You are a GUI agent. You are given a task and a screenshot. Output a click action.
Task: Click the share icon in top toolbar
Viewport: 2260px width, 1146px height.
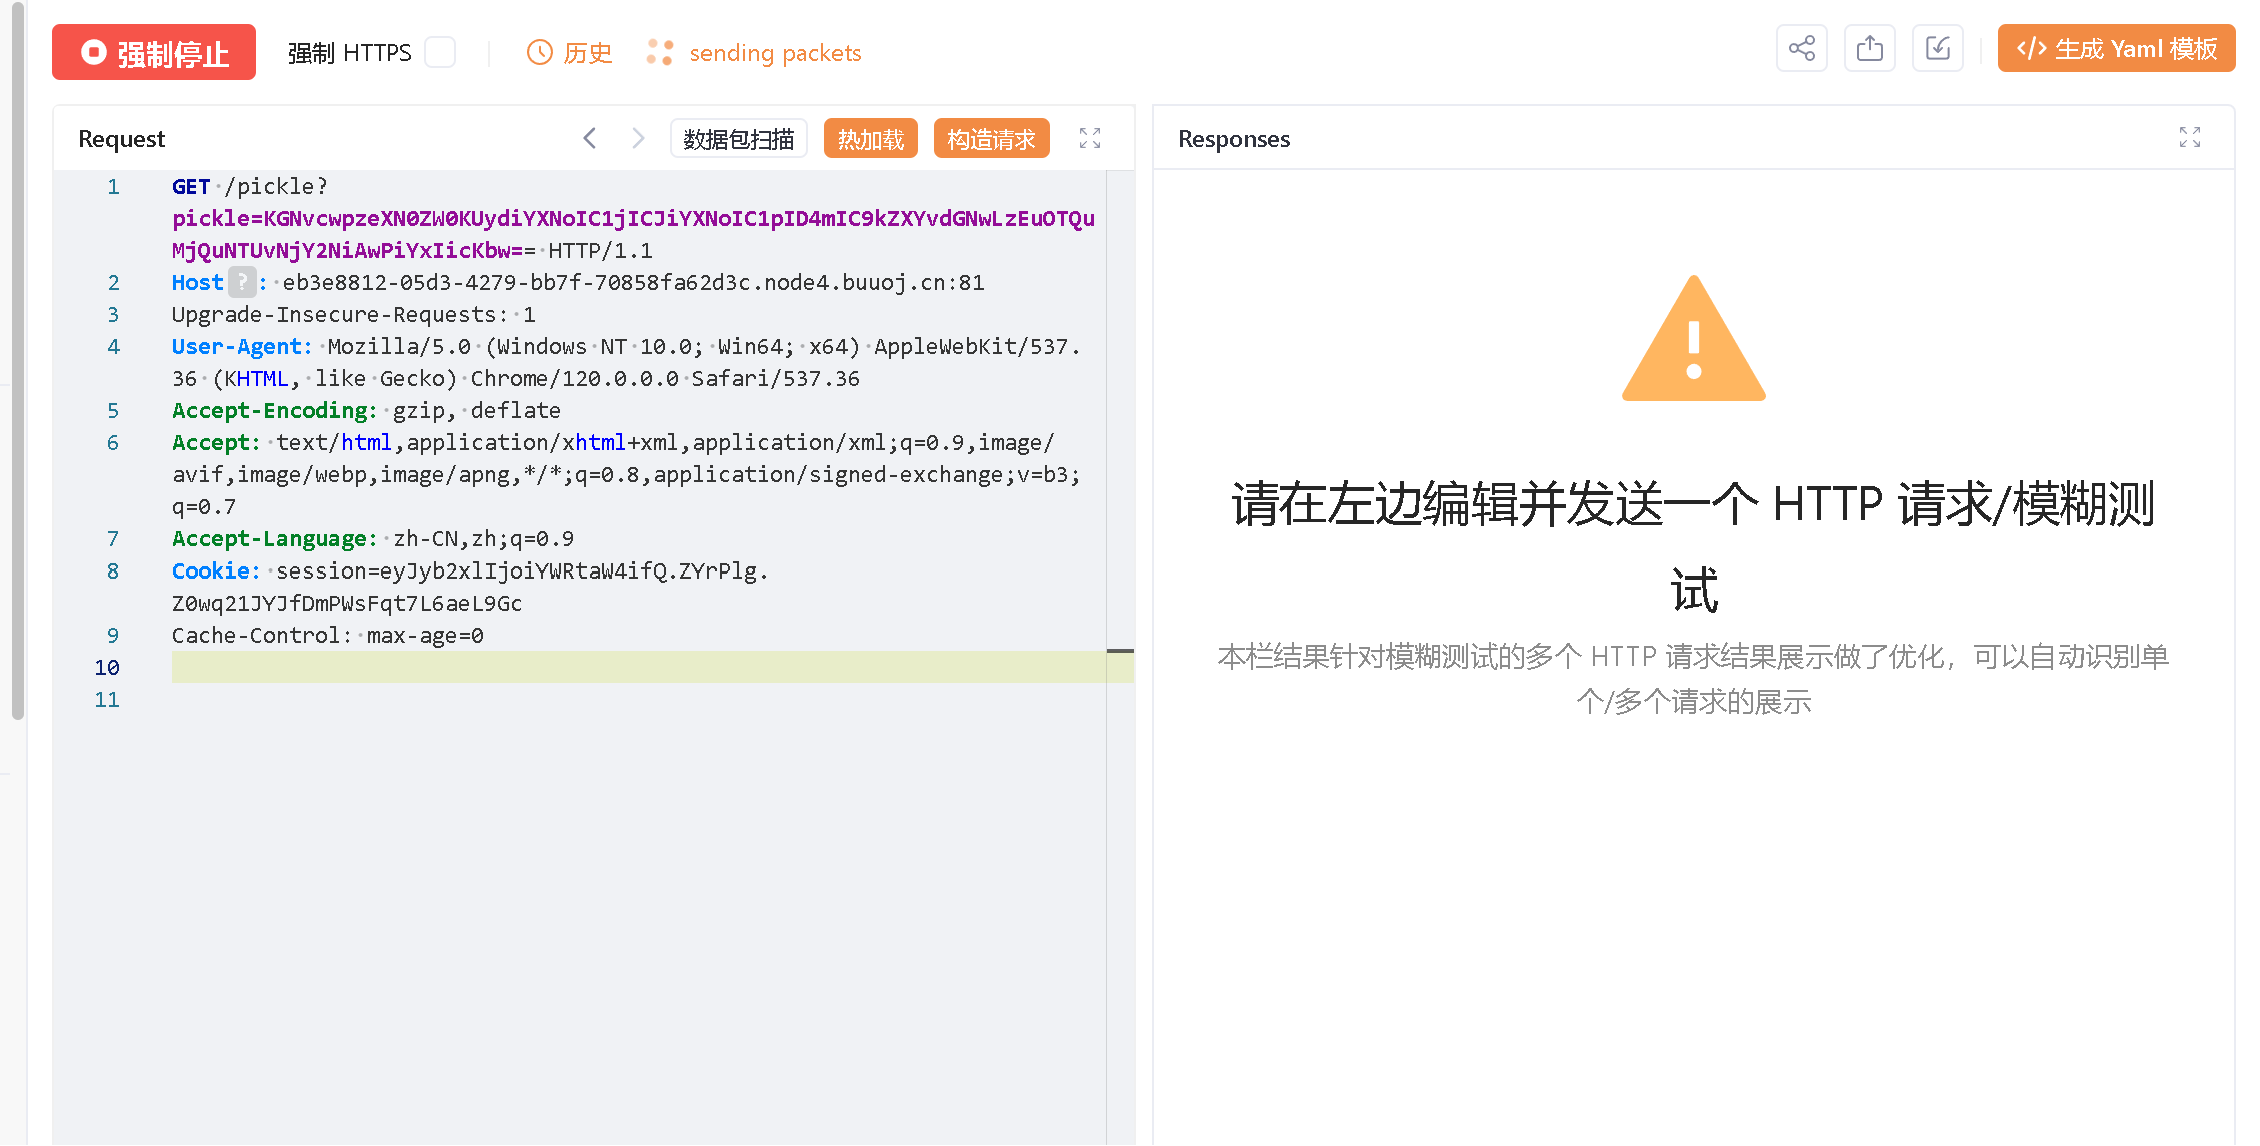[1801, 49]
